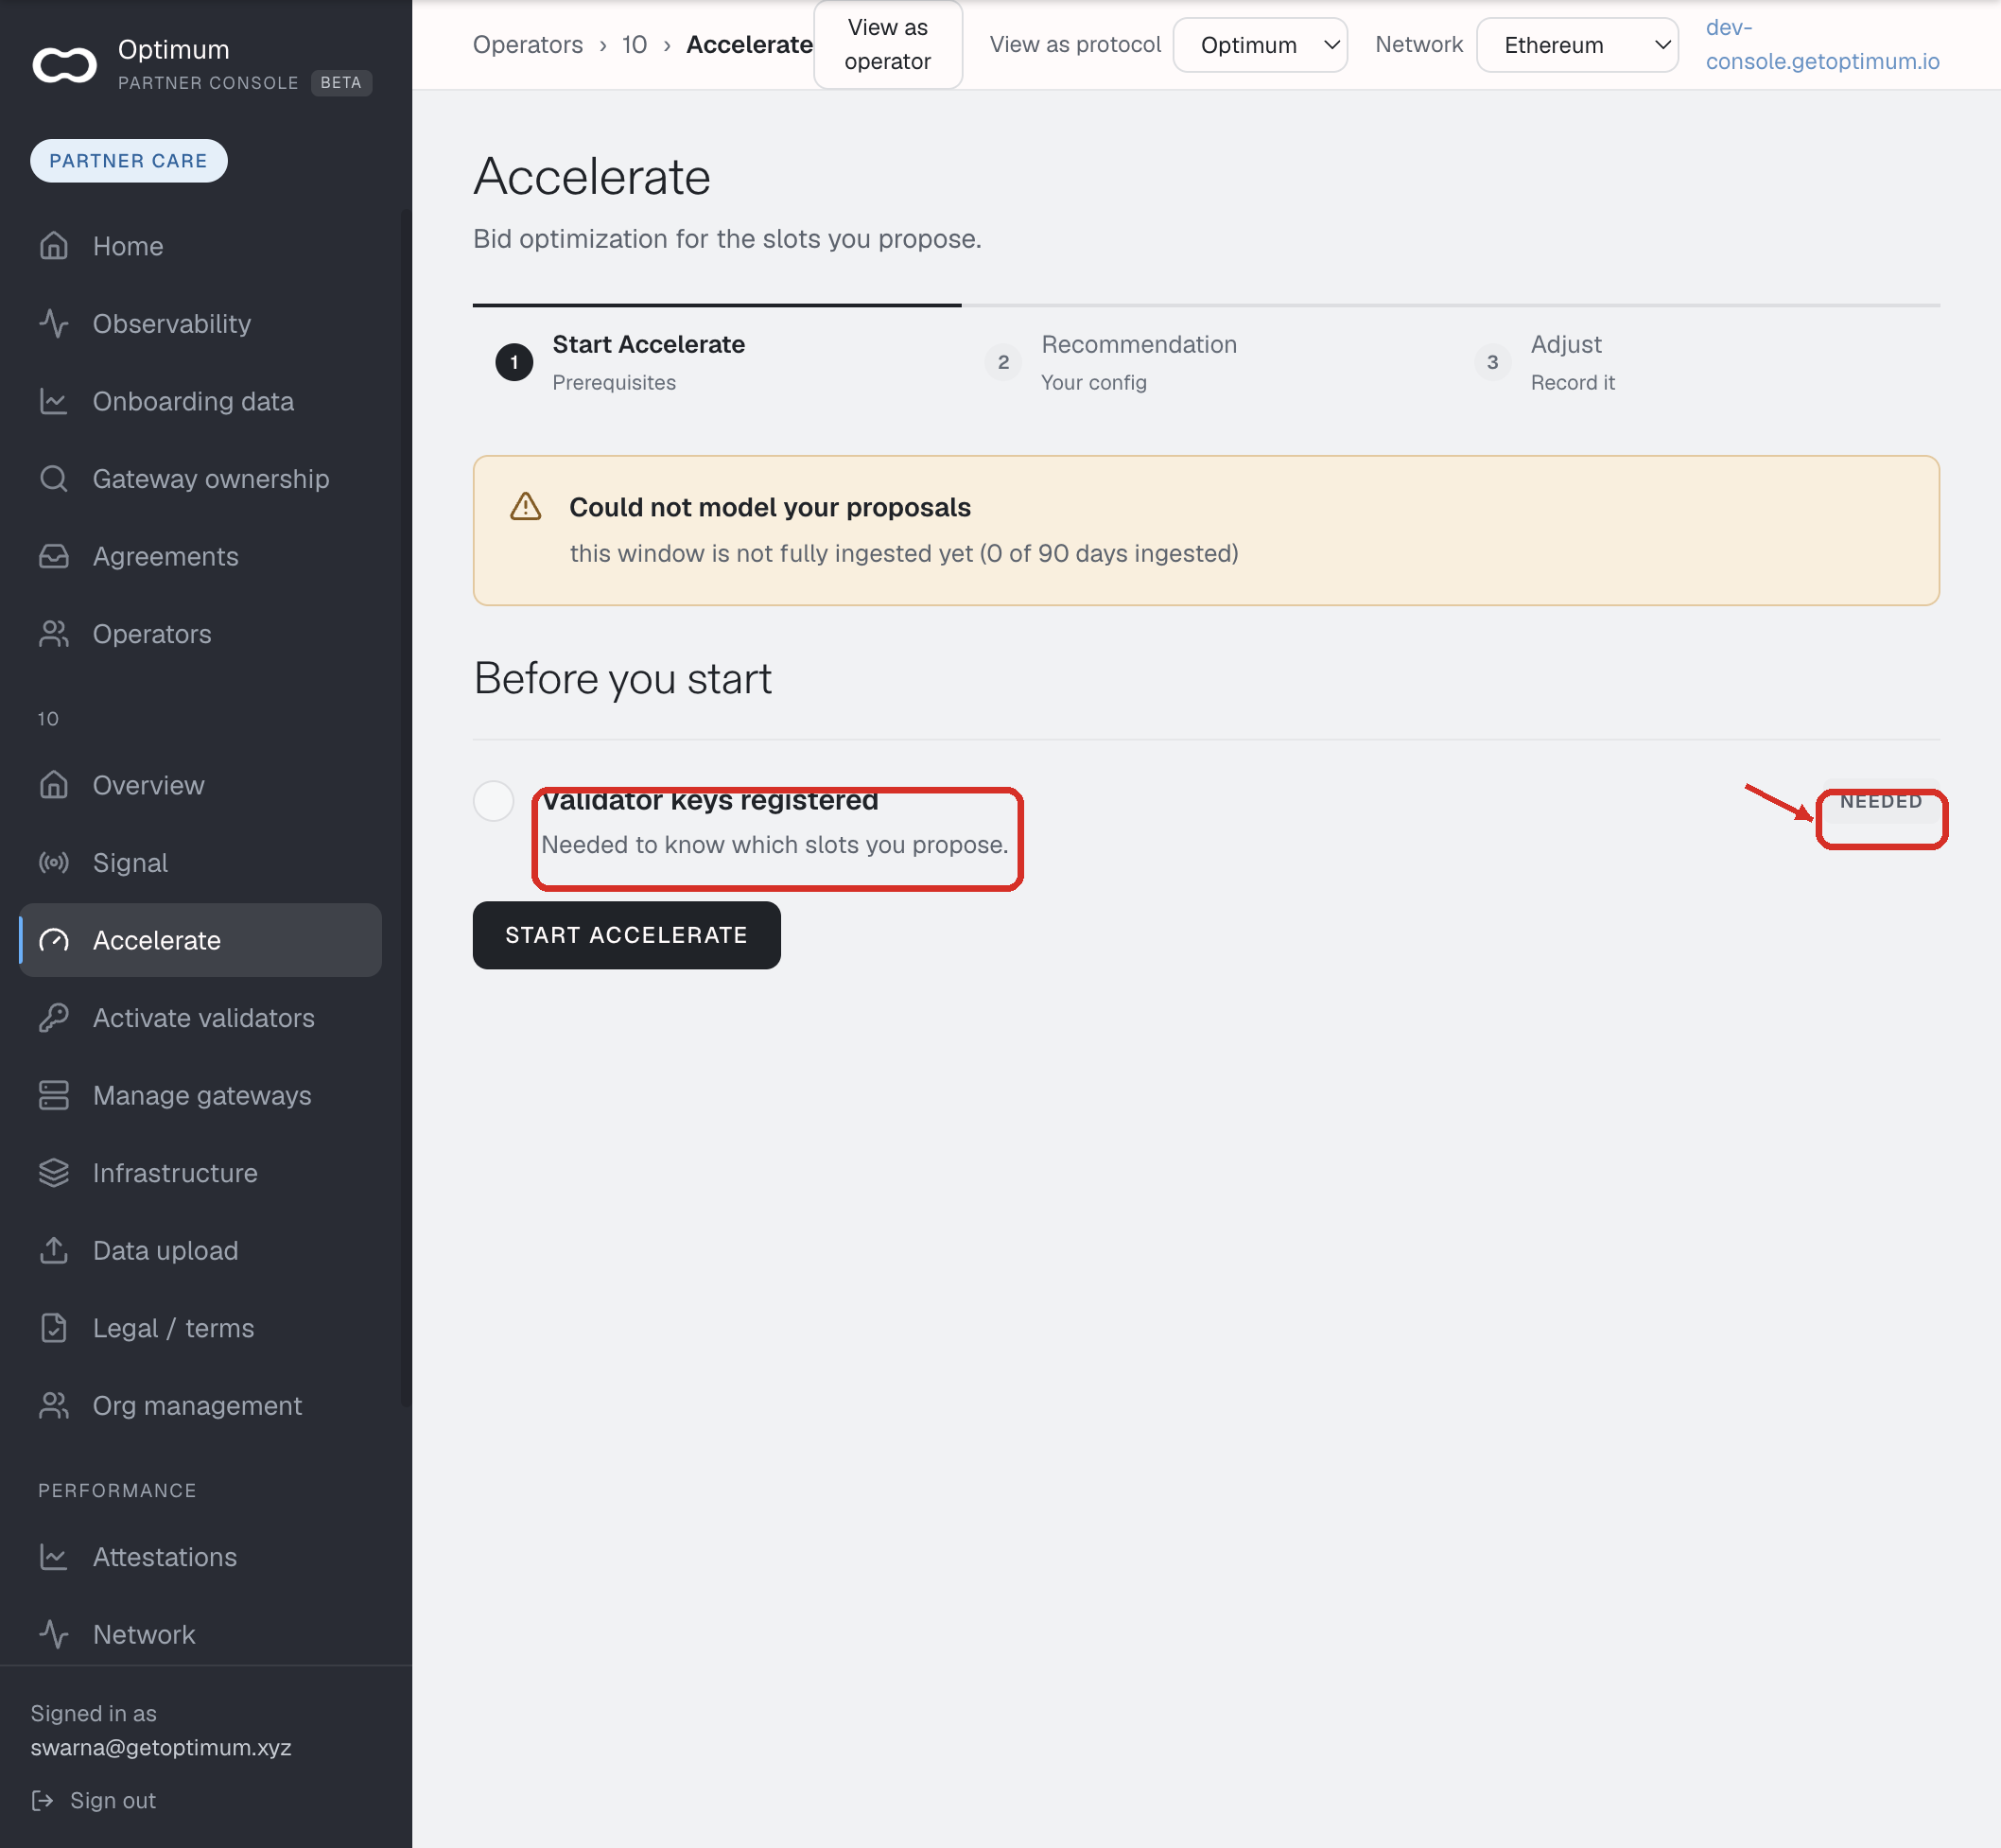Go to Onboarding data page
Viewport: 2001px width, 1848px height.
point(200,401)
